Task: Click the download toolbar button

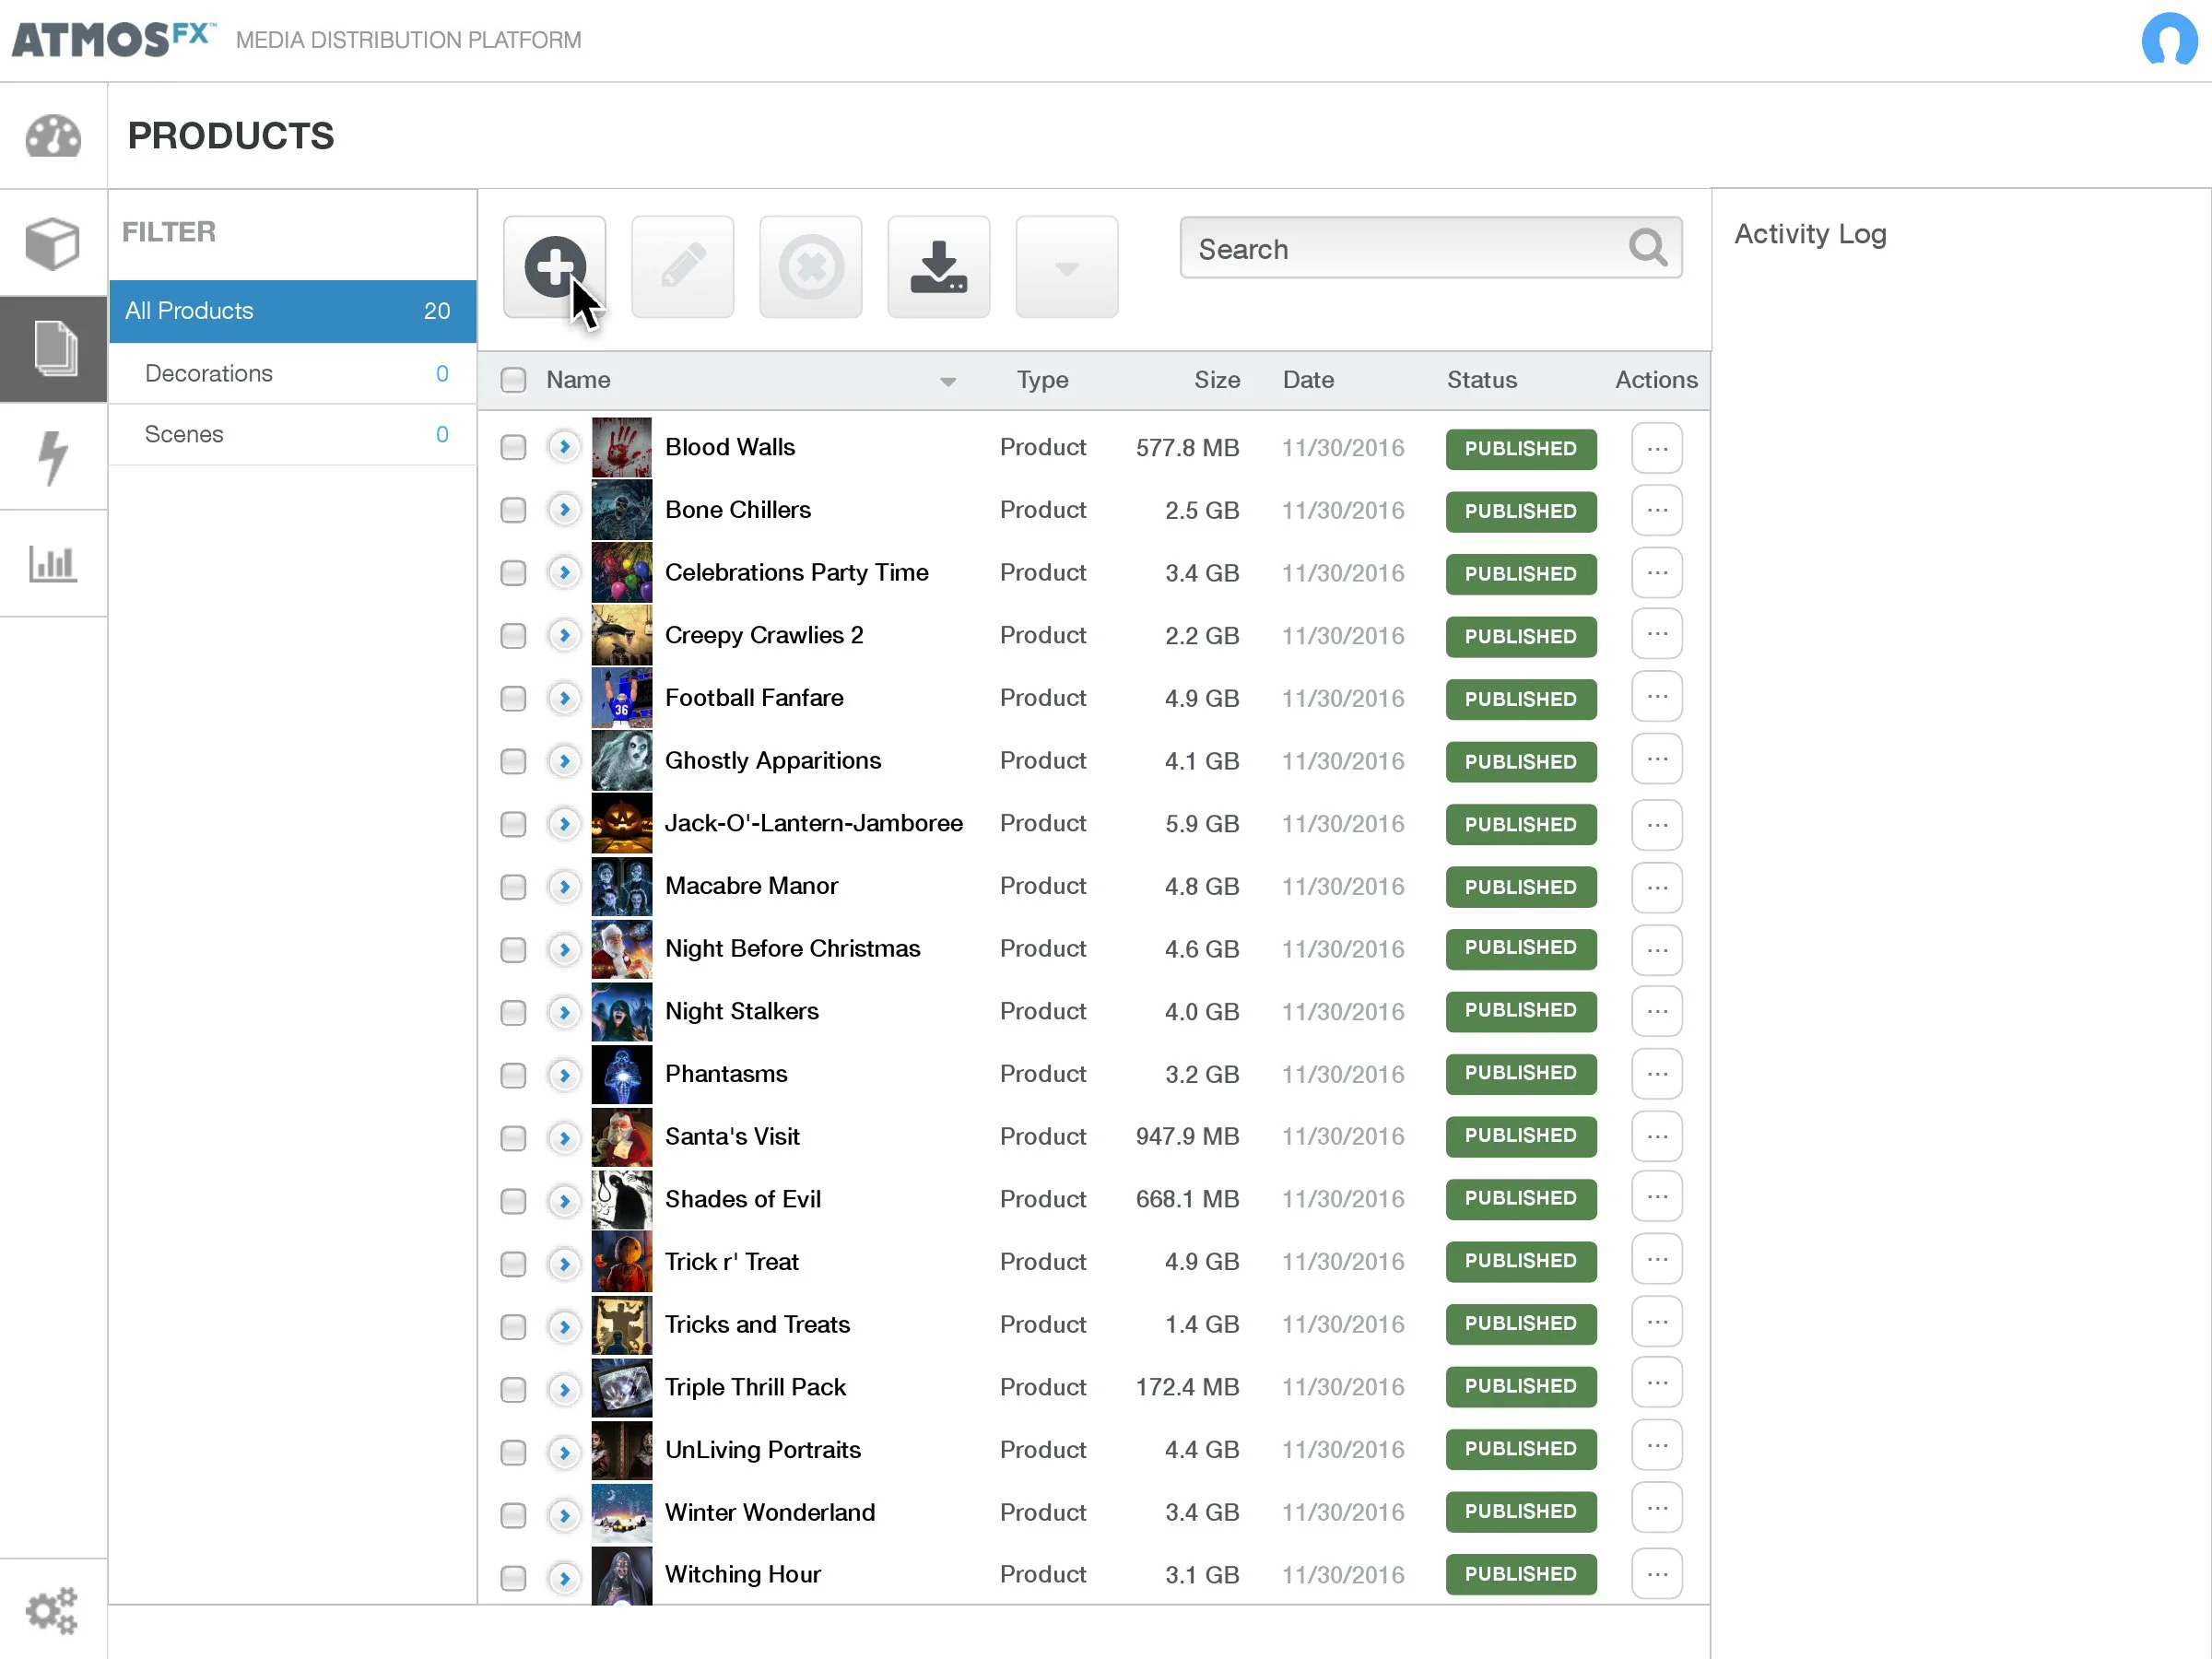Action: pyautogui.click(x=938, y=267)
